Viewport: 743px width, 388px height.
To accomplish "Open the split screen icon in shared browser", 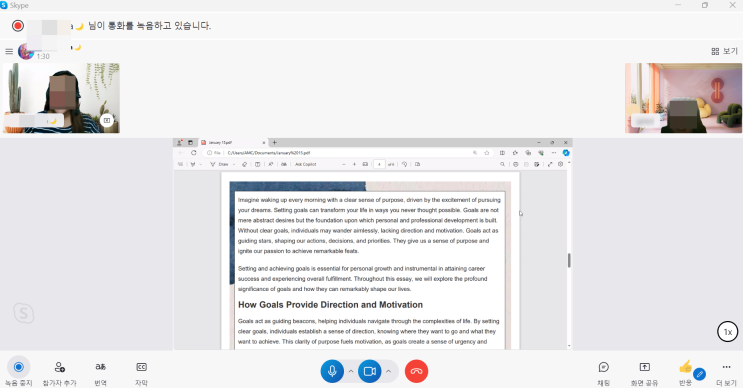I will 502,153.
